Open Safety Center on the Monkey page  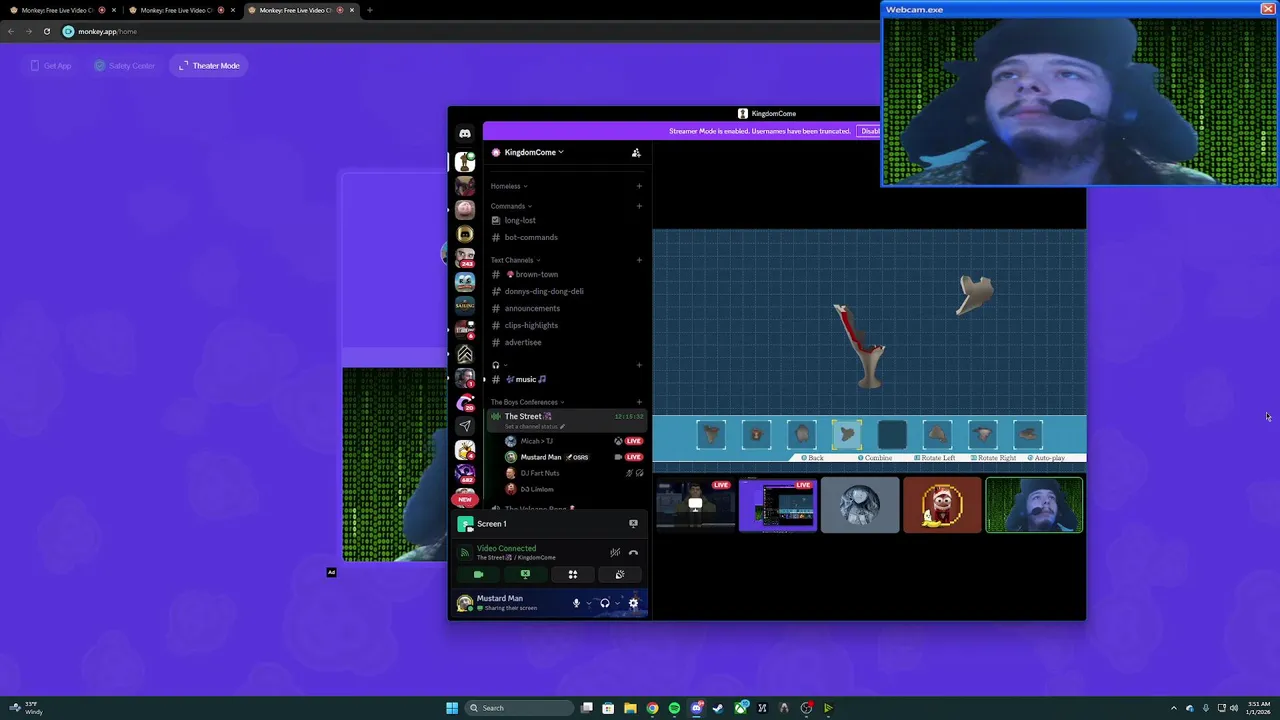(x=125, y=66)
